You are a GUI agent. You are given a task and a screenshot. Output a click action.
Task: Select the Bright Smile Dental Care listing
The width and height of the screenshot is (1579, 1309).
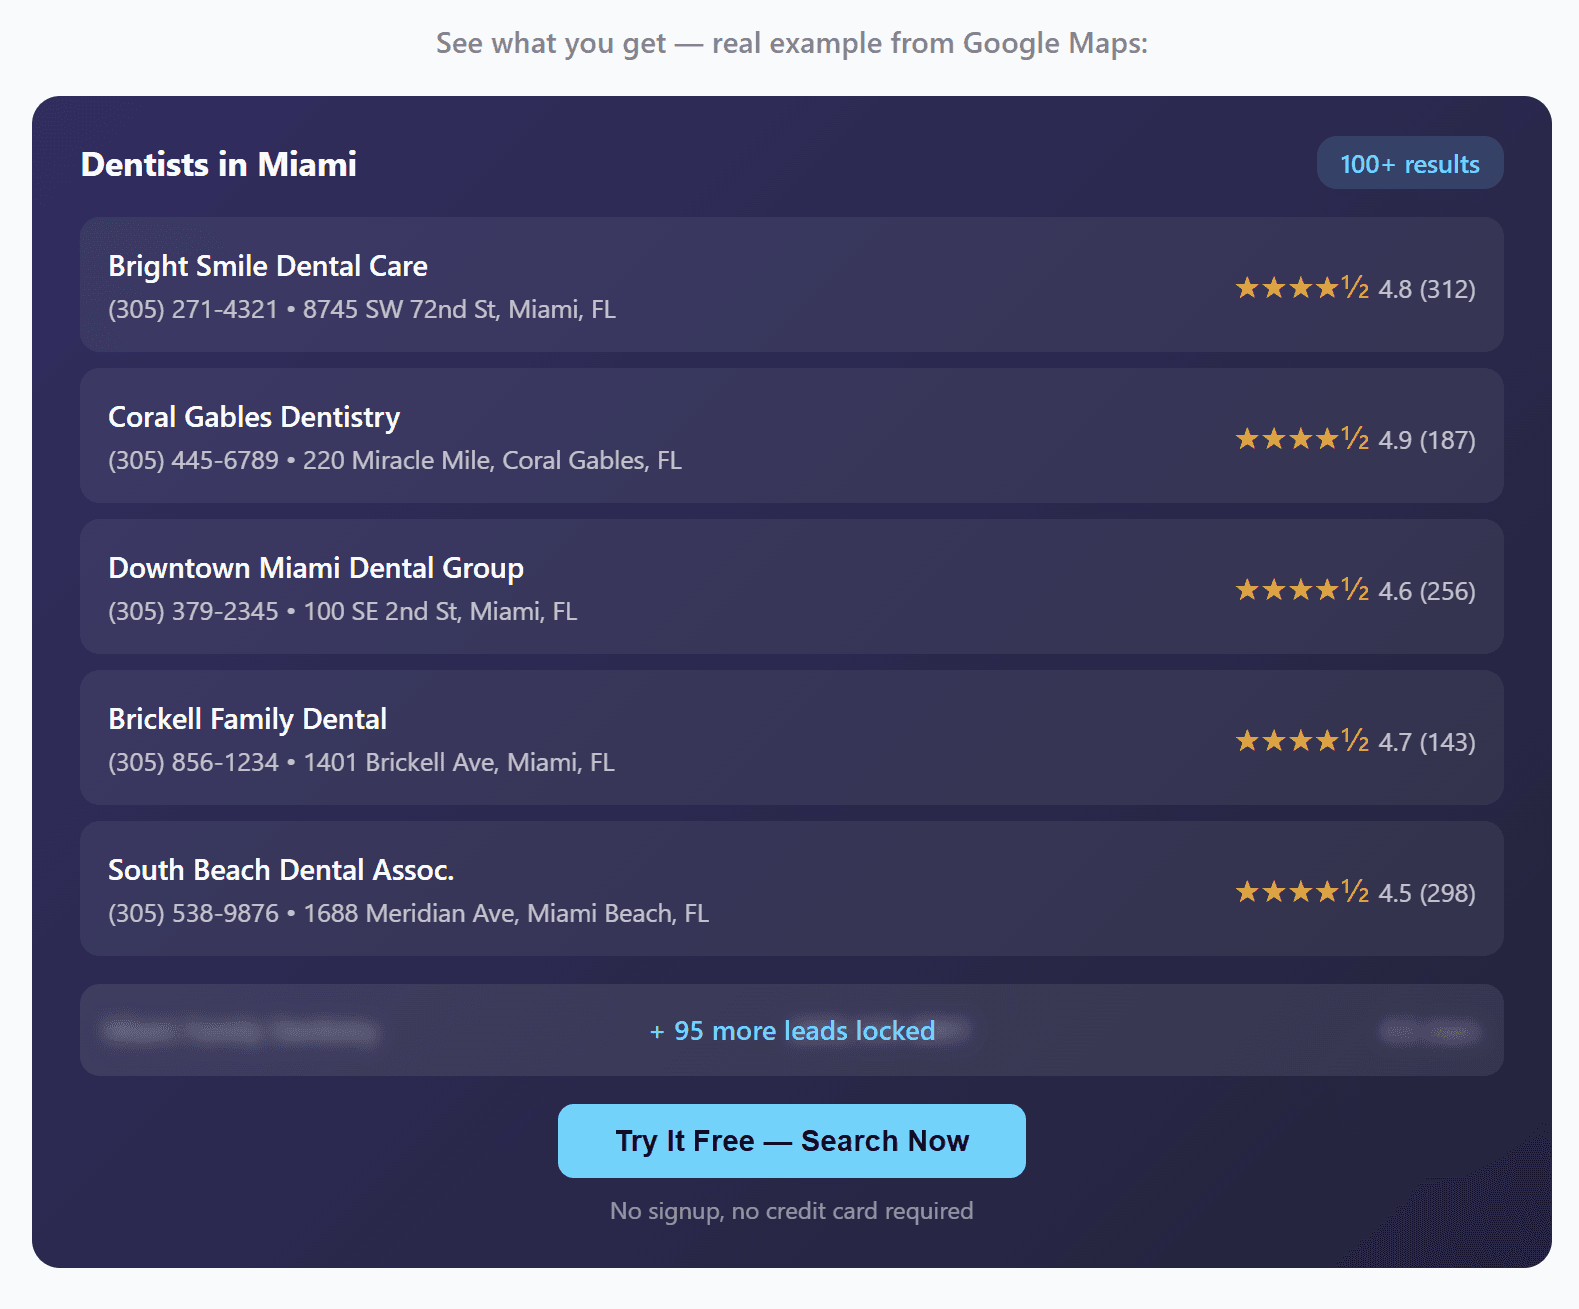point(268,266)
